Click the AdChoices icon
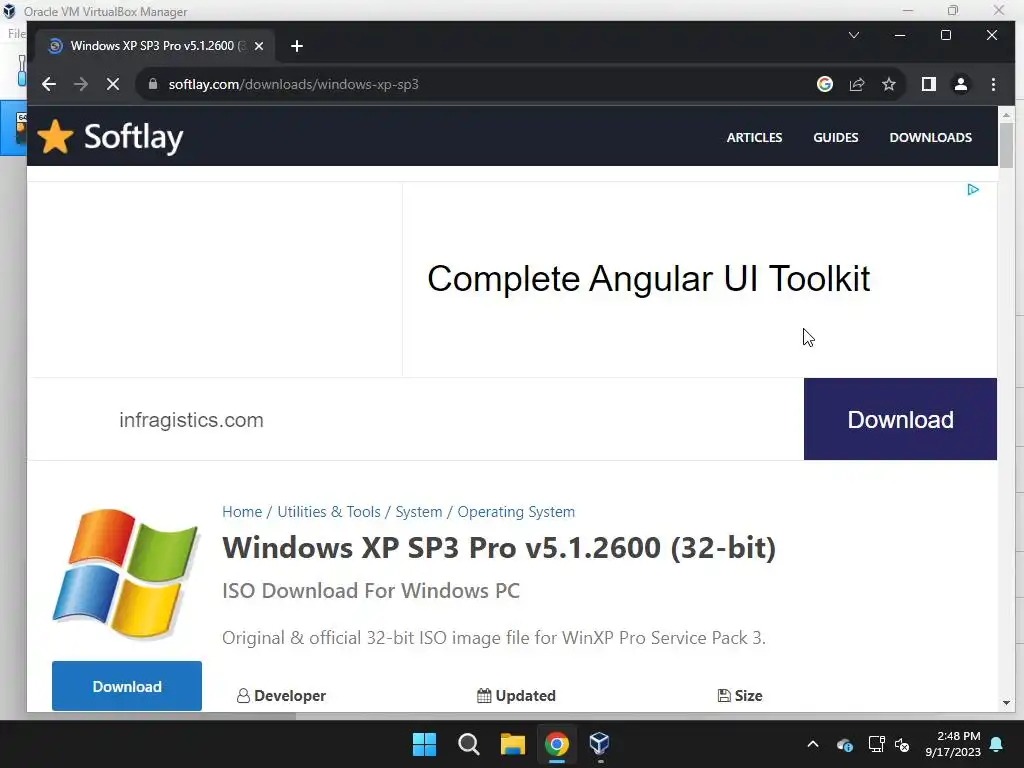The height and width of the screenshot is (768, 1024). (973, 189)
